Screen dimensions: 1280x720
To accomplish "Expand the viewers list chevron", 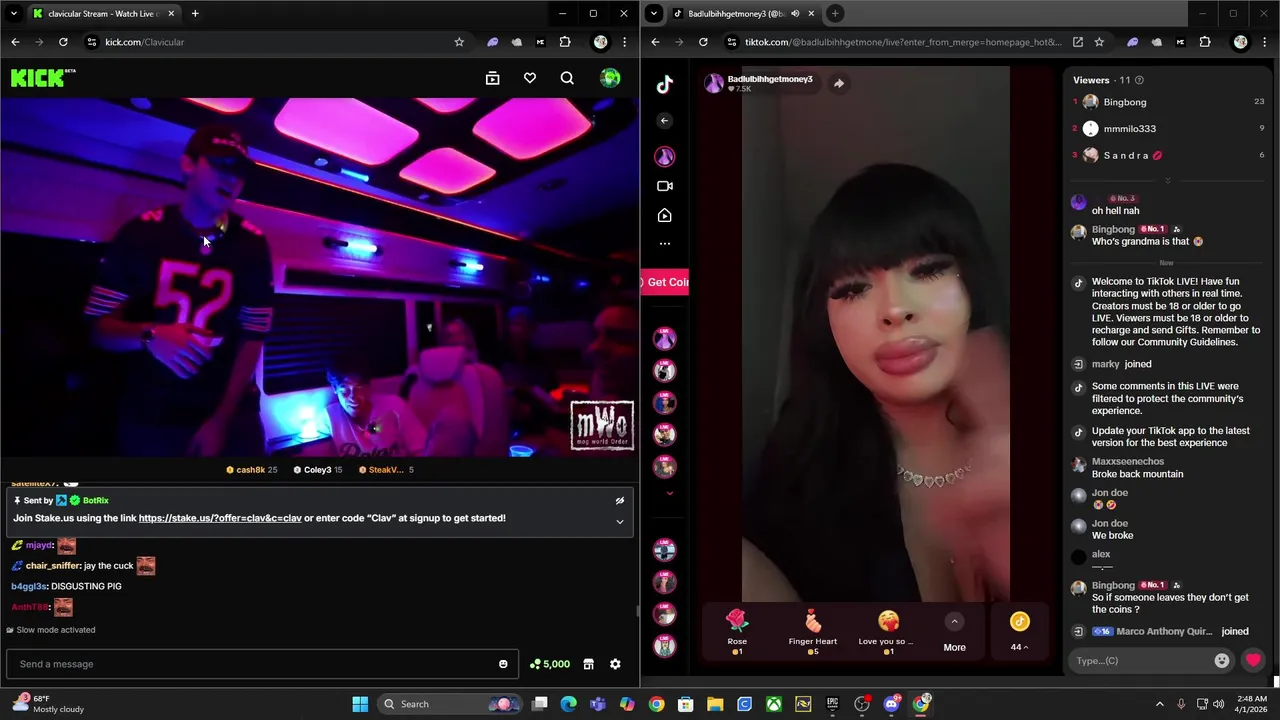I will 1167,181.
